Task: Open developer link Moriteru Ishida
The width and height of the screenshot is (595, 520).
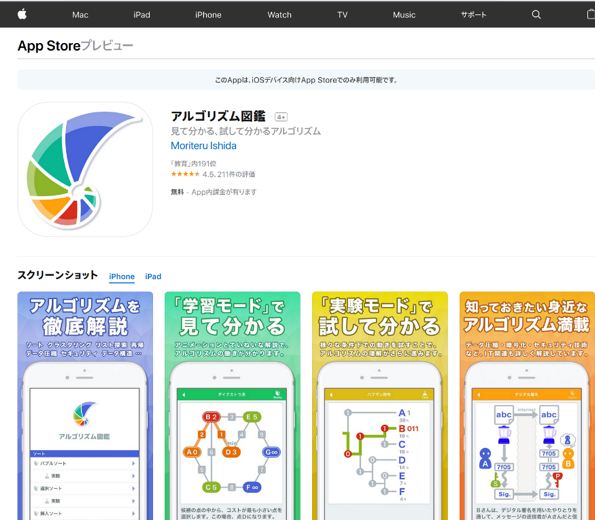Action: tap(203, 146)
